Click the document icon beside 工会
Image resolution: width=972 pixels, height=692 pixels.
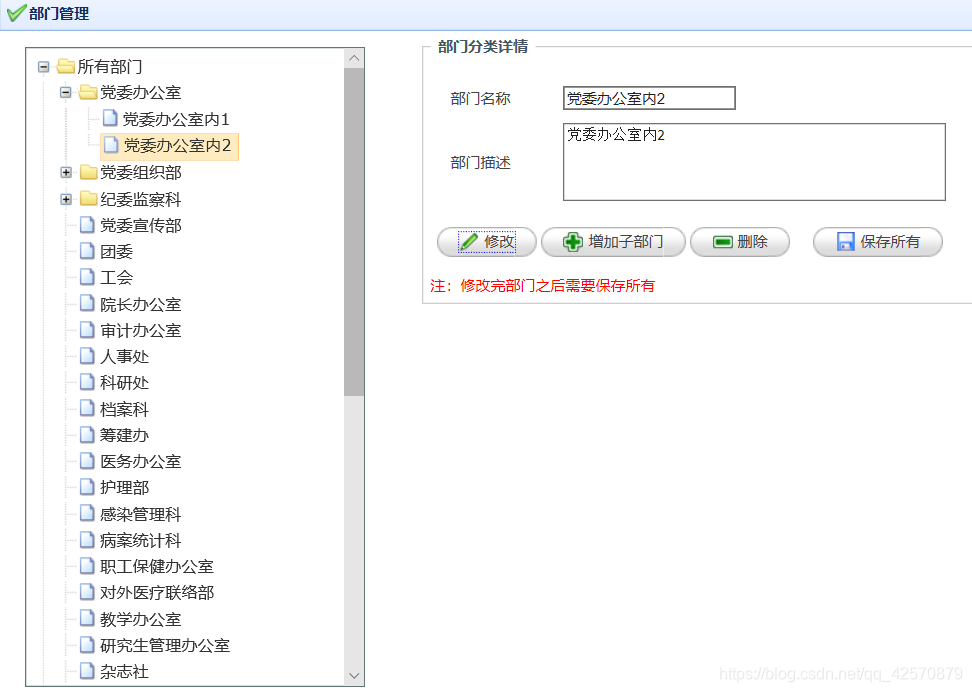click(87, 277)
